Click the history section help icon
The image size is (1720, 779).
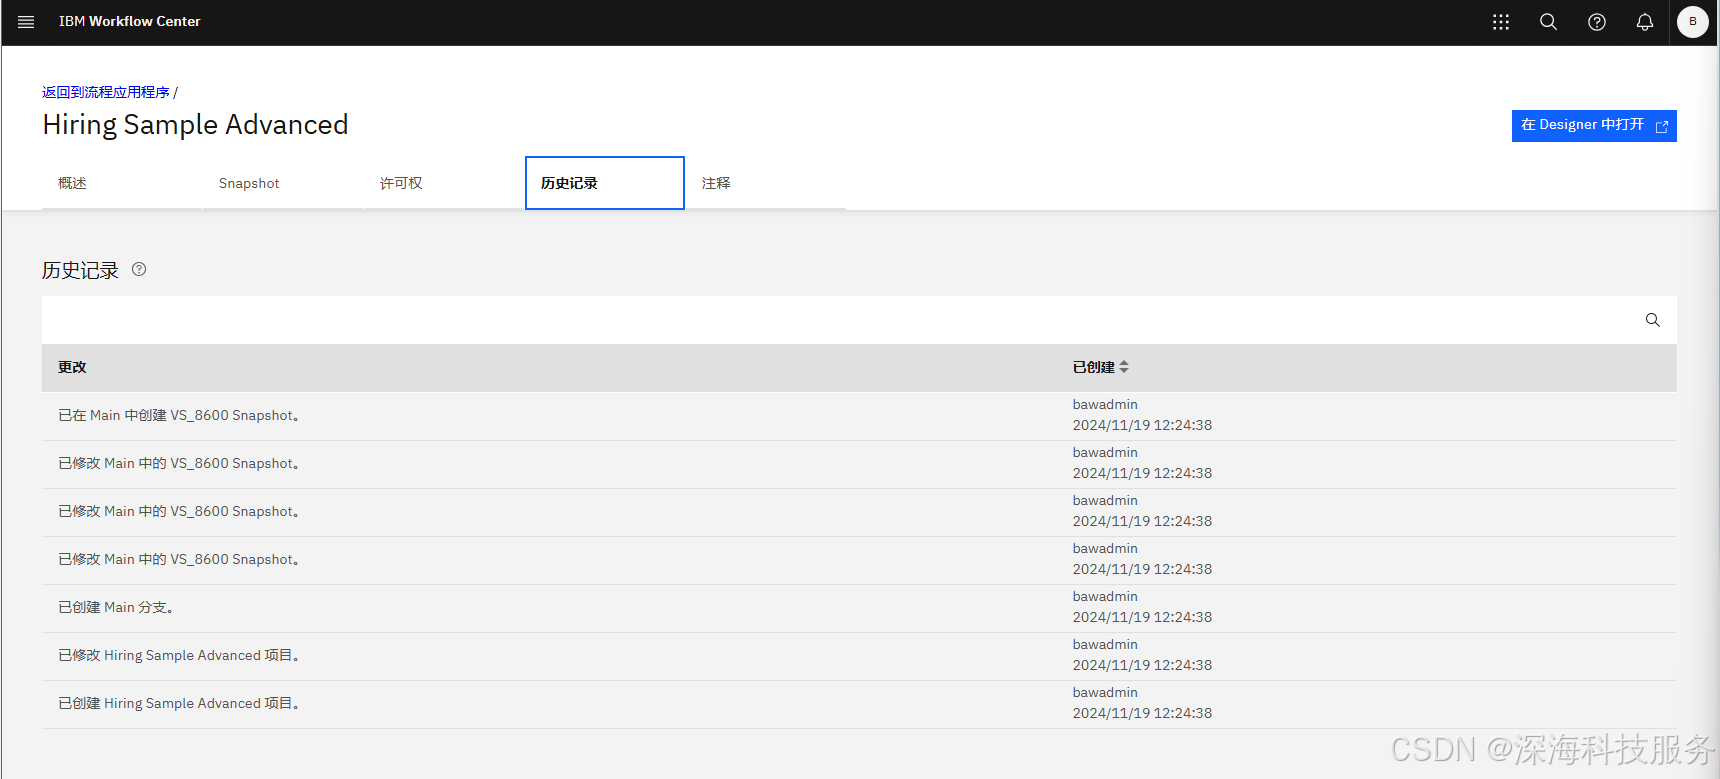139,269
